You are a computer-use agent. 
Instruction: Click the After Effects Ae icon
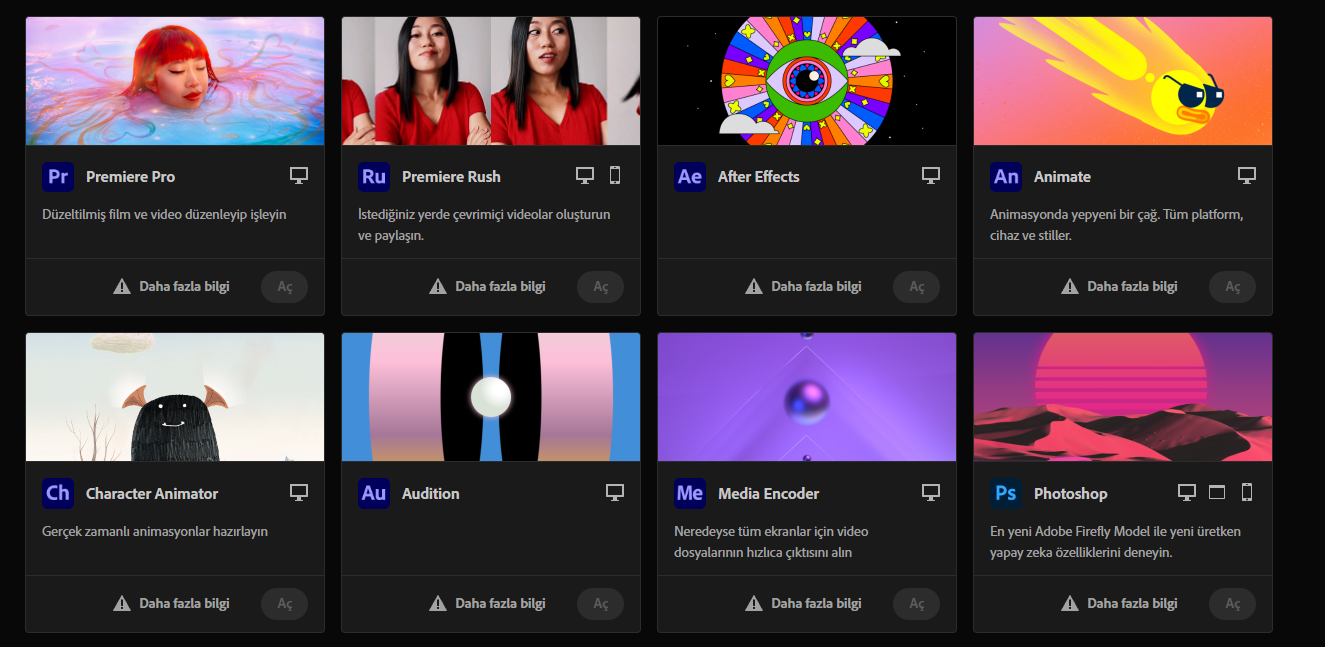click(690, 177)
